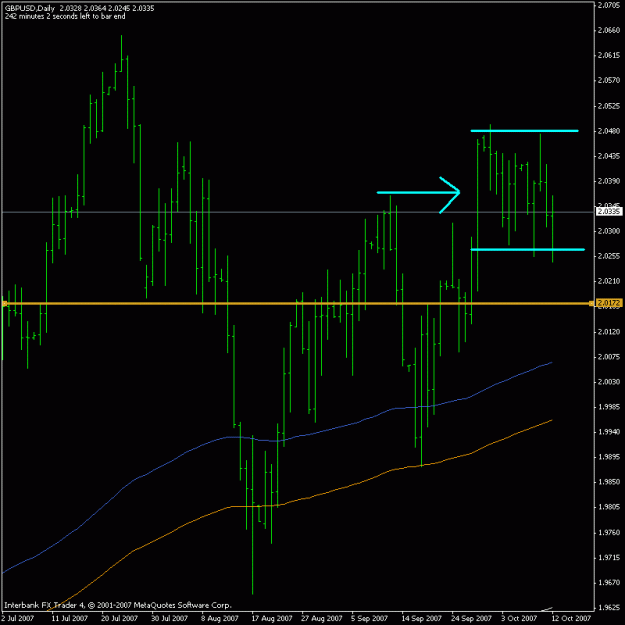
Task: Click the '5 Sep 2007' date label
Action: 370,619
